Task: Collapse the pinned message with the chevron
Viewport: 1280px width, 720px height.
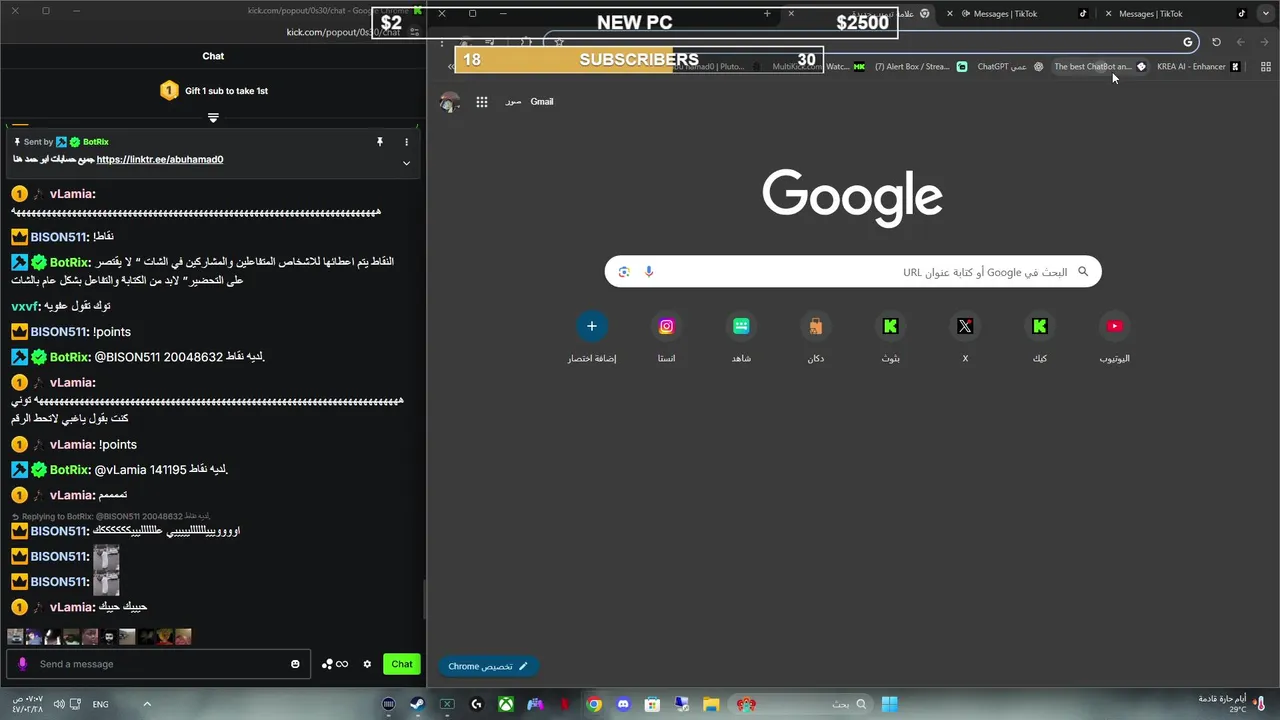Action: pyautogui.click(x=406, y=163)
